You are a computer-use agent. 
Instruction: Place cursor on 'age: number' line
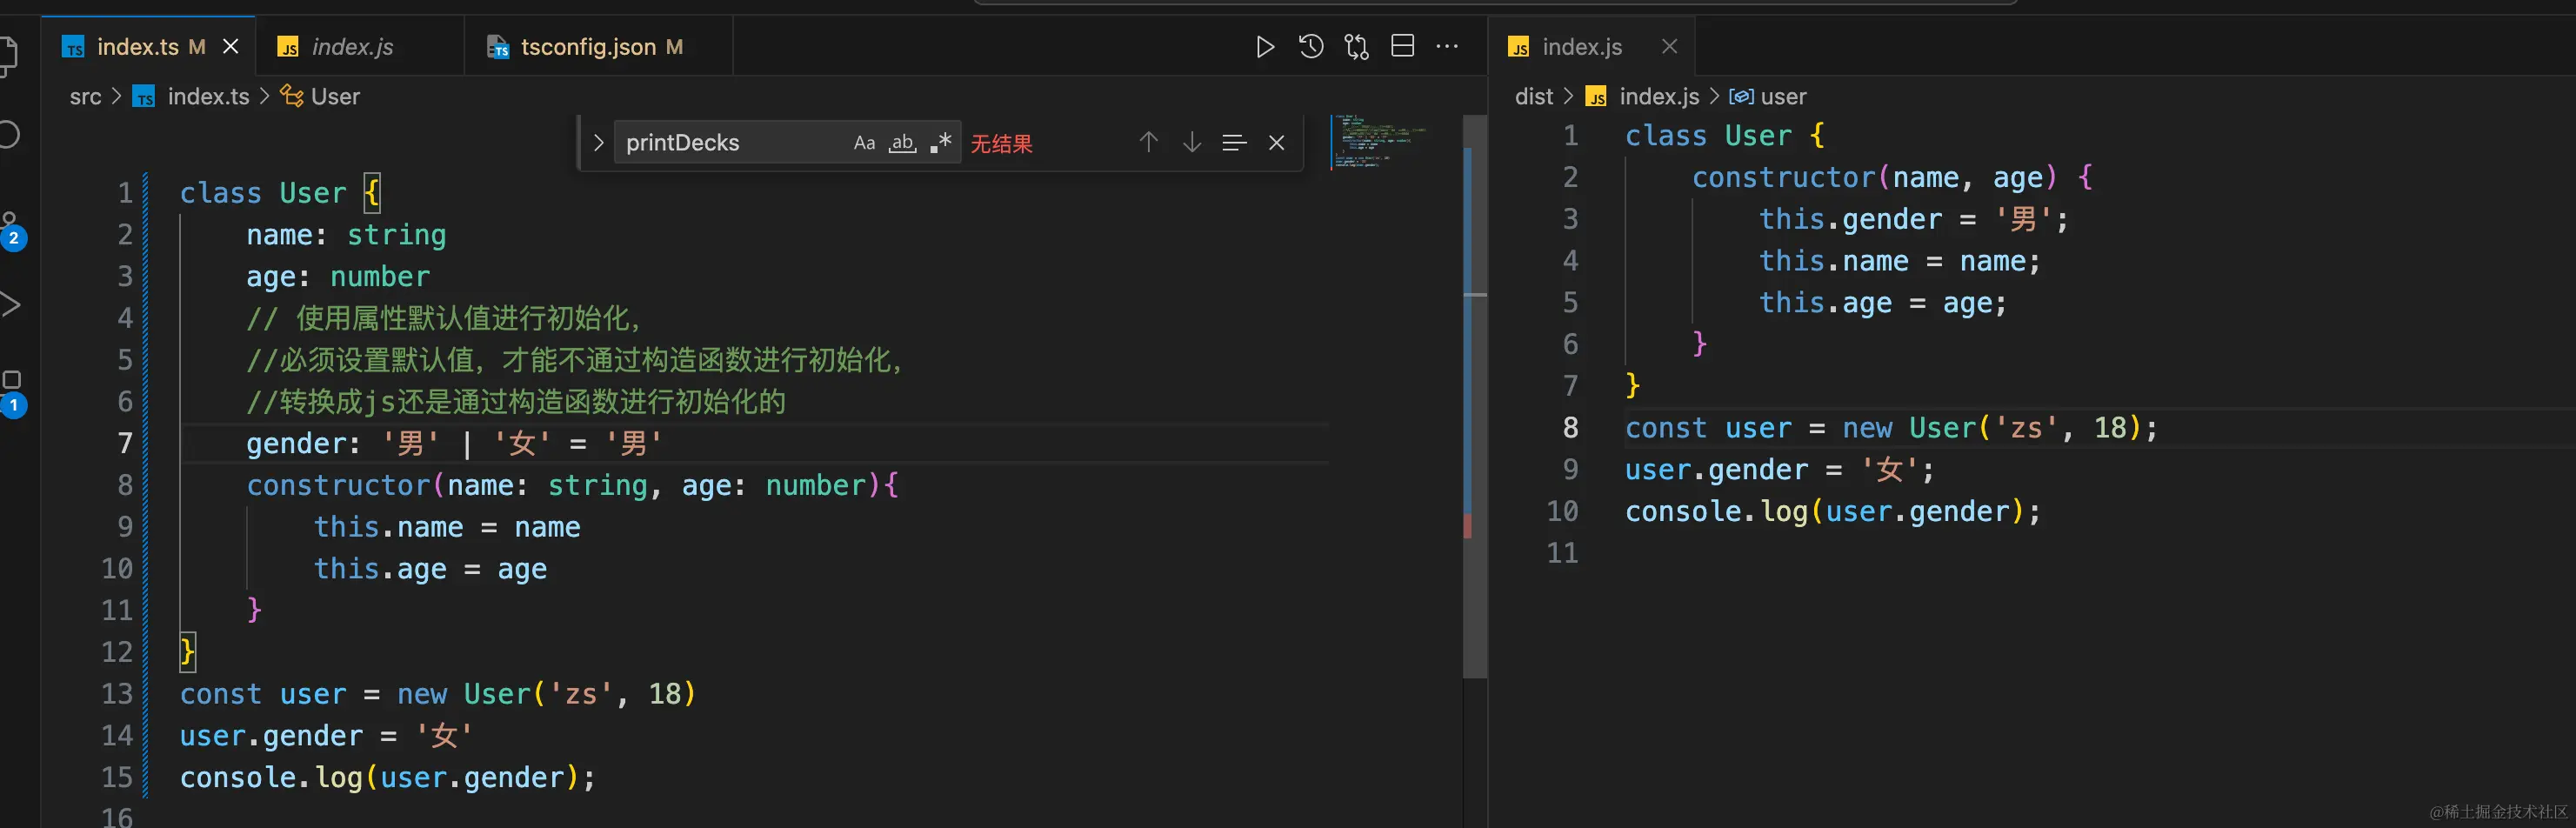pos(338,277)
